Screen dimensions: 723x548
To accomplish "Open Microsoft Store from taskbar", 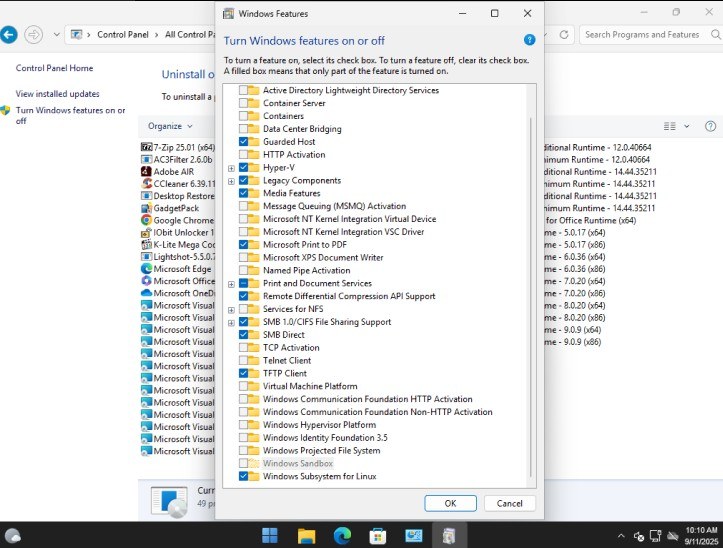I will [378, 536].
